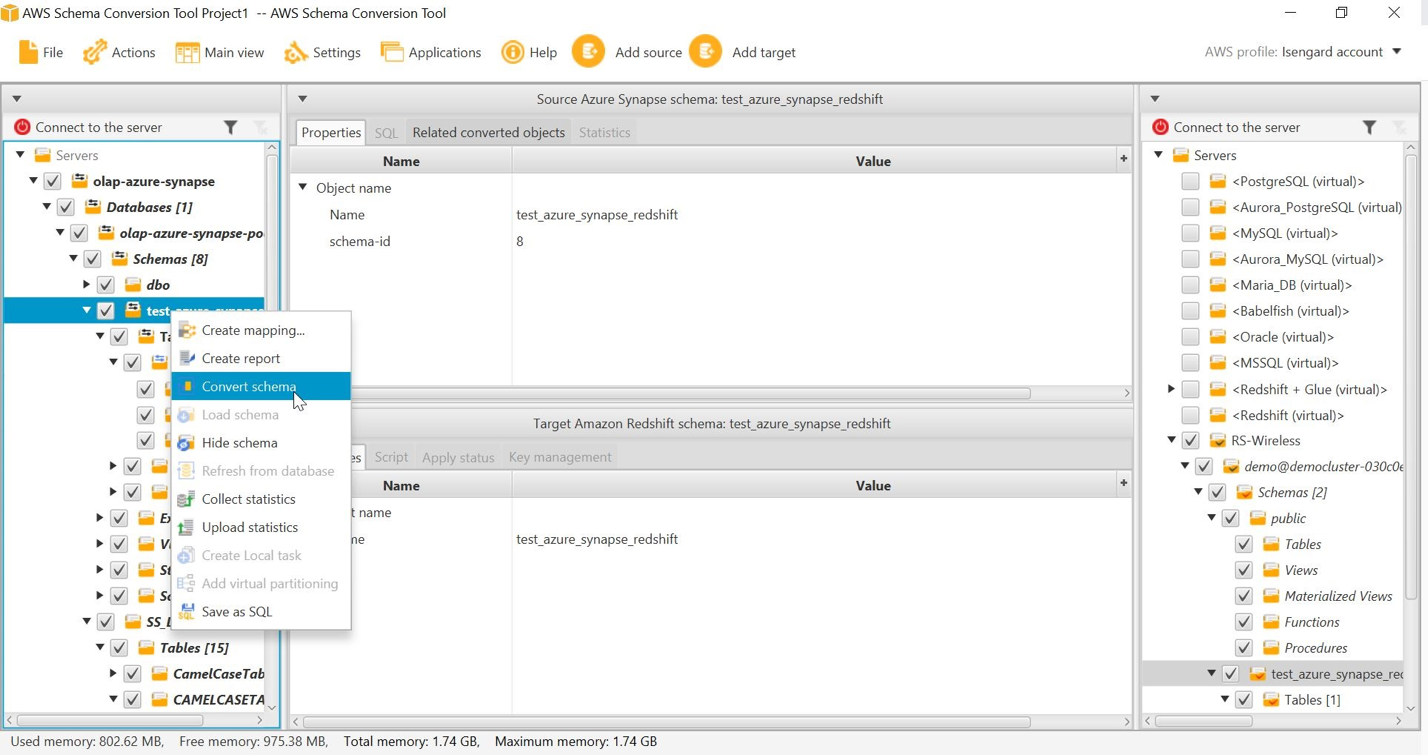Click the target panel filter icon
This screenshot has height=755, width=1428.
tap(1370, 127)
